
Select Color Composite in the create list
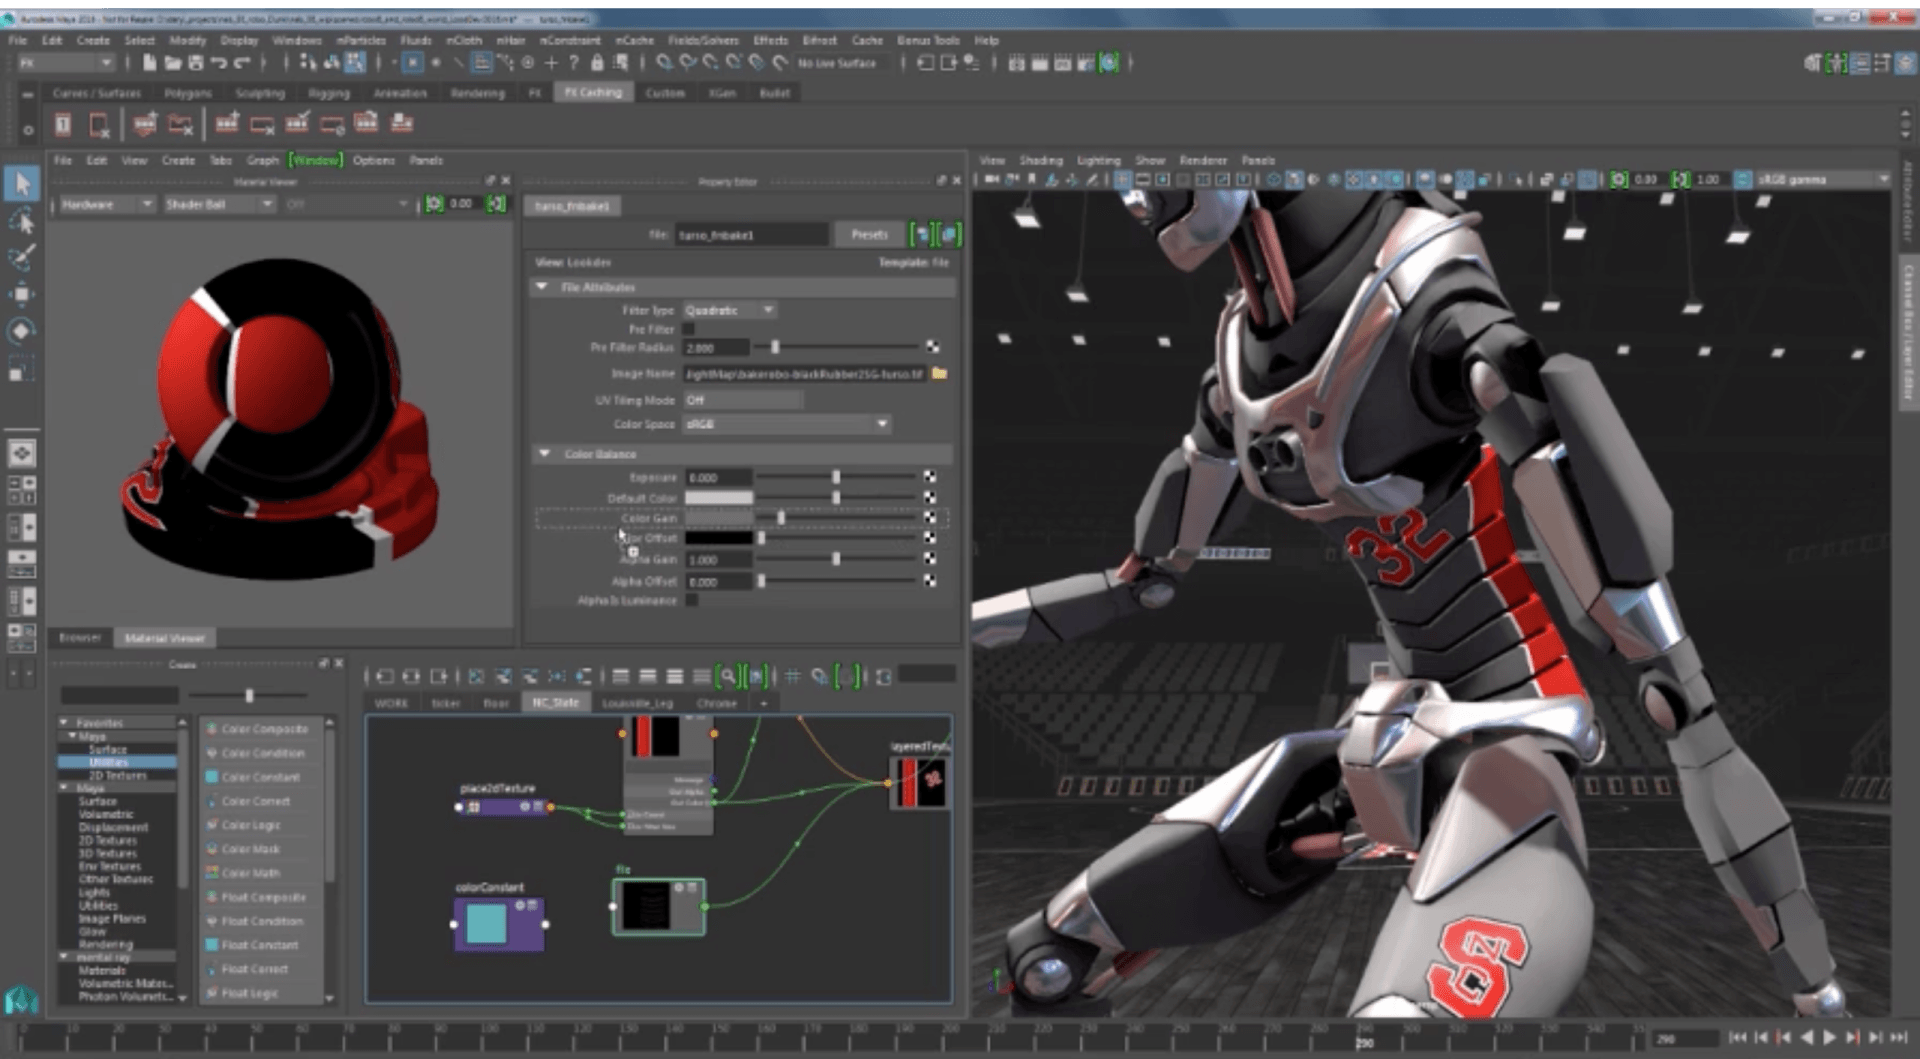tap(264, 729)
